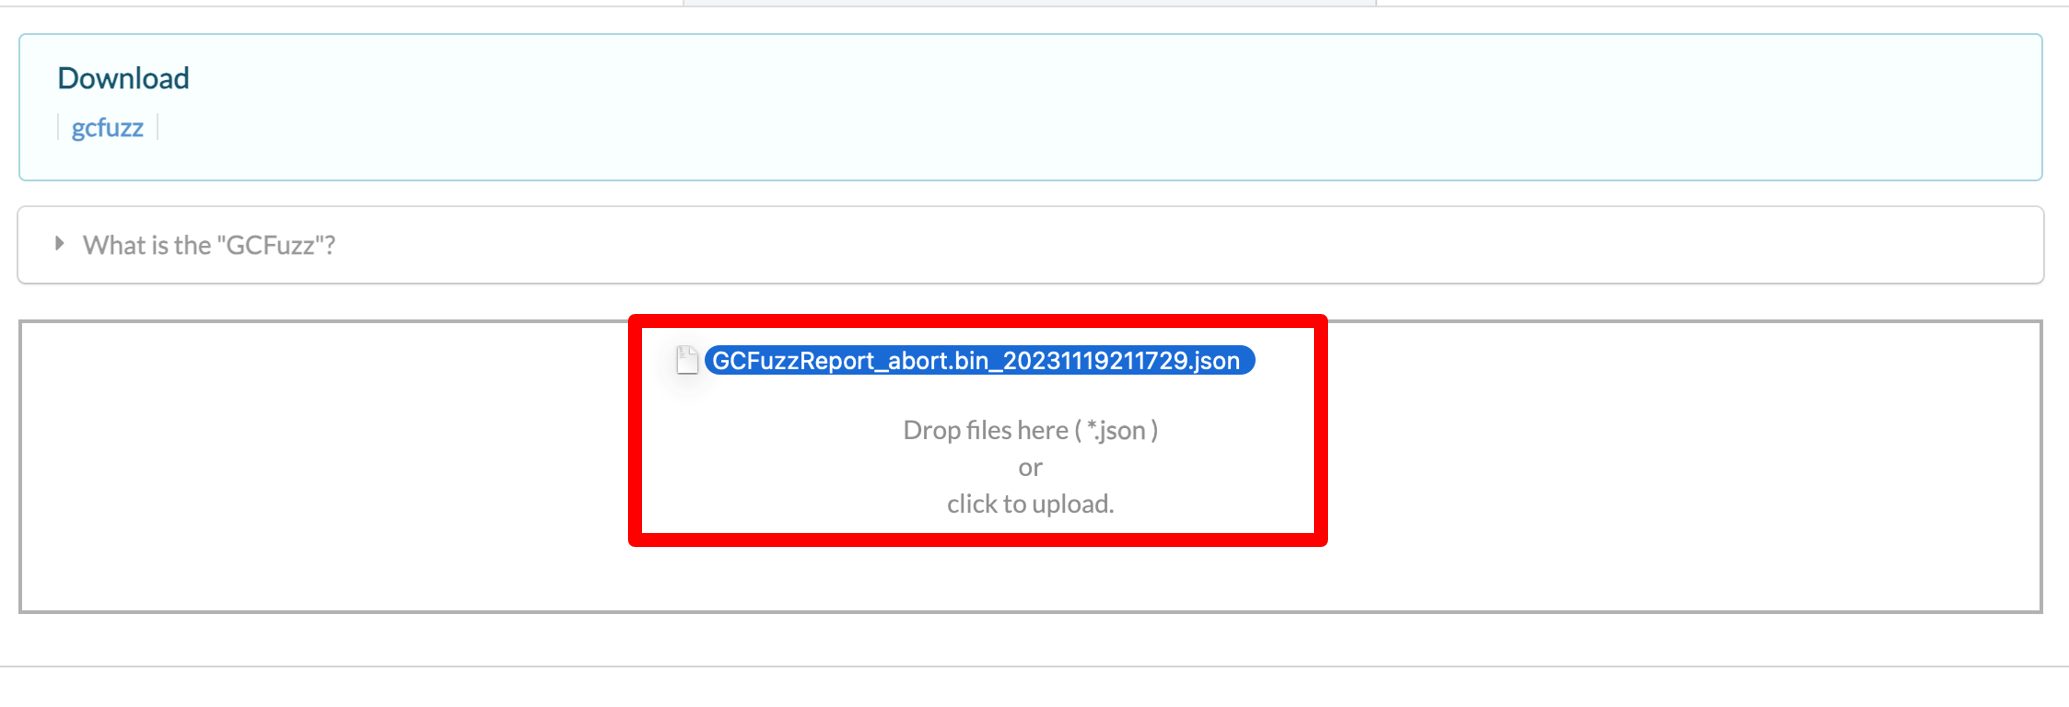2069x707 pixels.
Task: Click the Download heading
Action: [x=123, y=78]
